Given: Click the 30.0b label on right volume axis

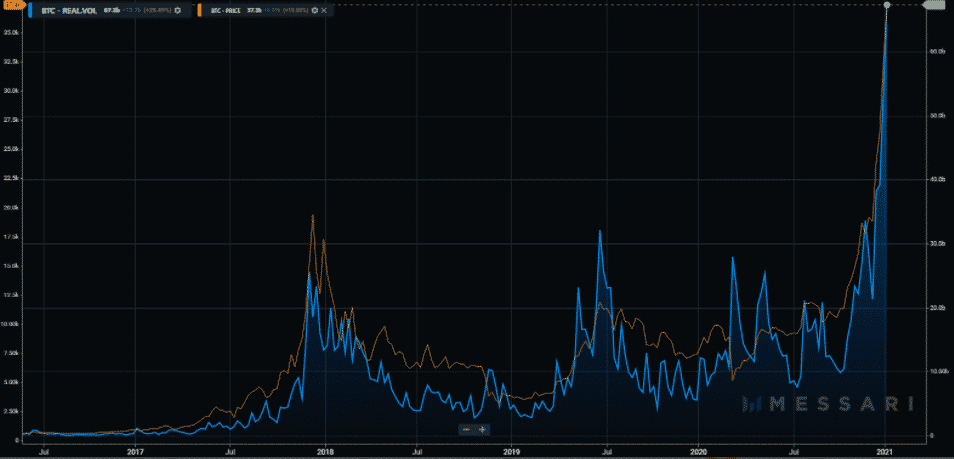Looking at the screenshot, I should (938, 244).
